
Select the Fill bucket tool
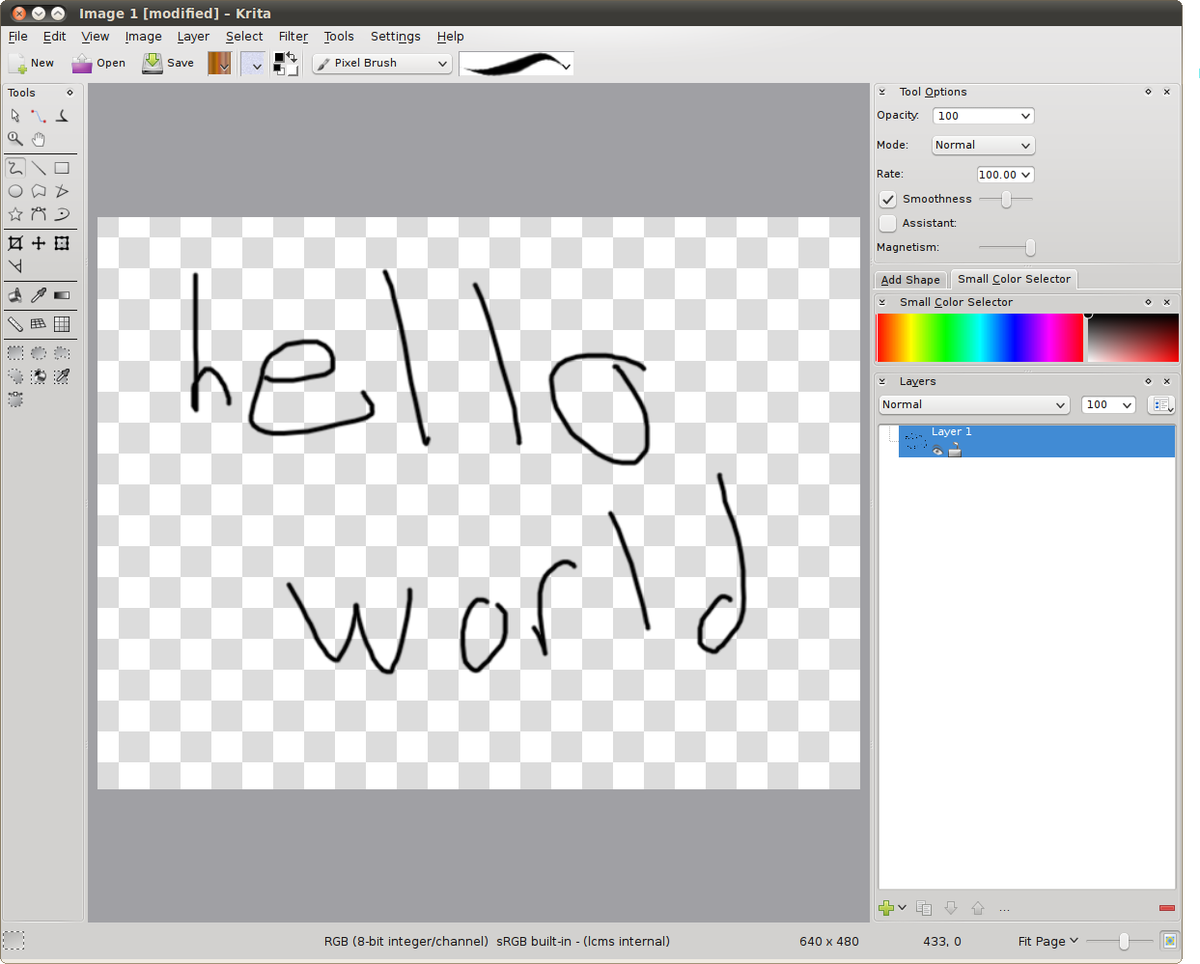(x=15, y=295)
